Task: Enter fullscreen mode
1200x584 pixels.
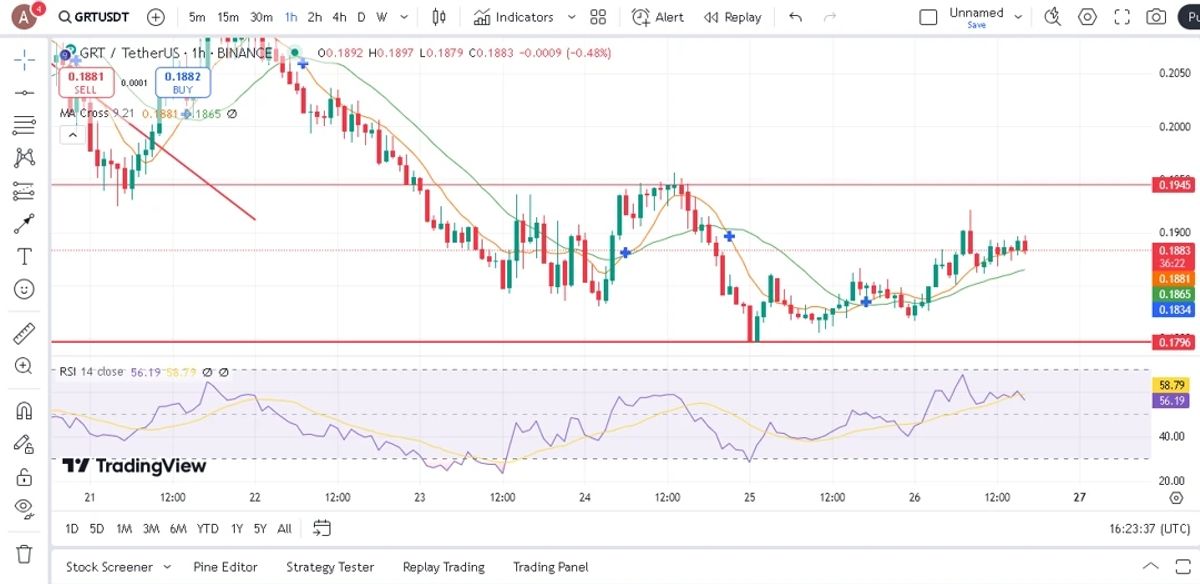Action: click(1122, 17)
